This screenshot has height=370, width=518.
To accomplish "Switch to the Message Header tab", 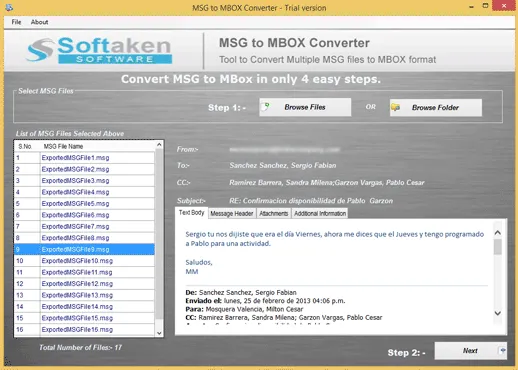I will pyautogui.click(x=232, y=213).
